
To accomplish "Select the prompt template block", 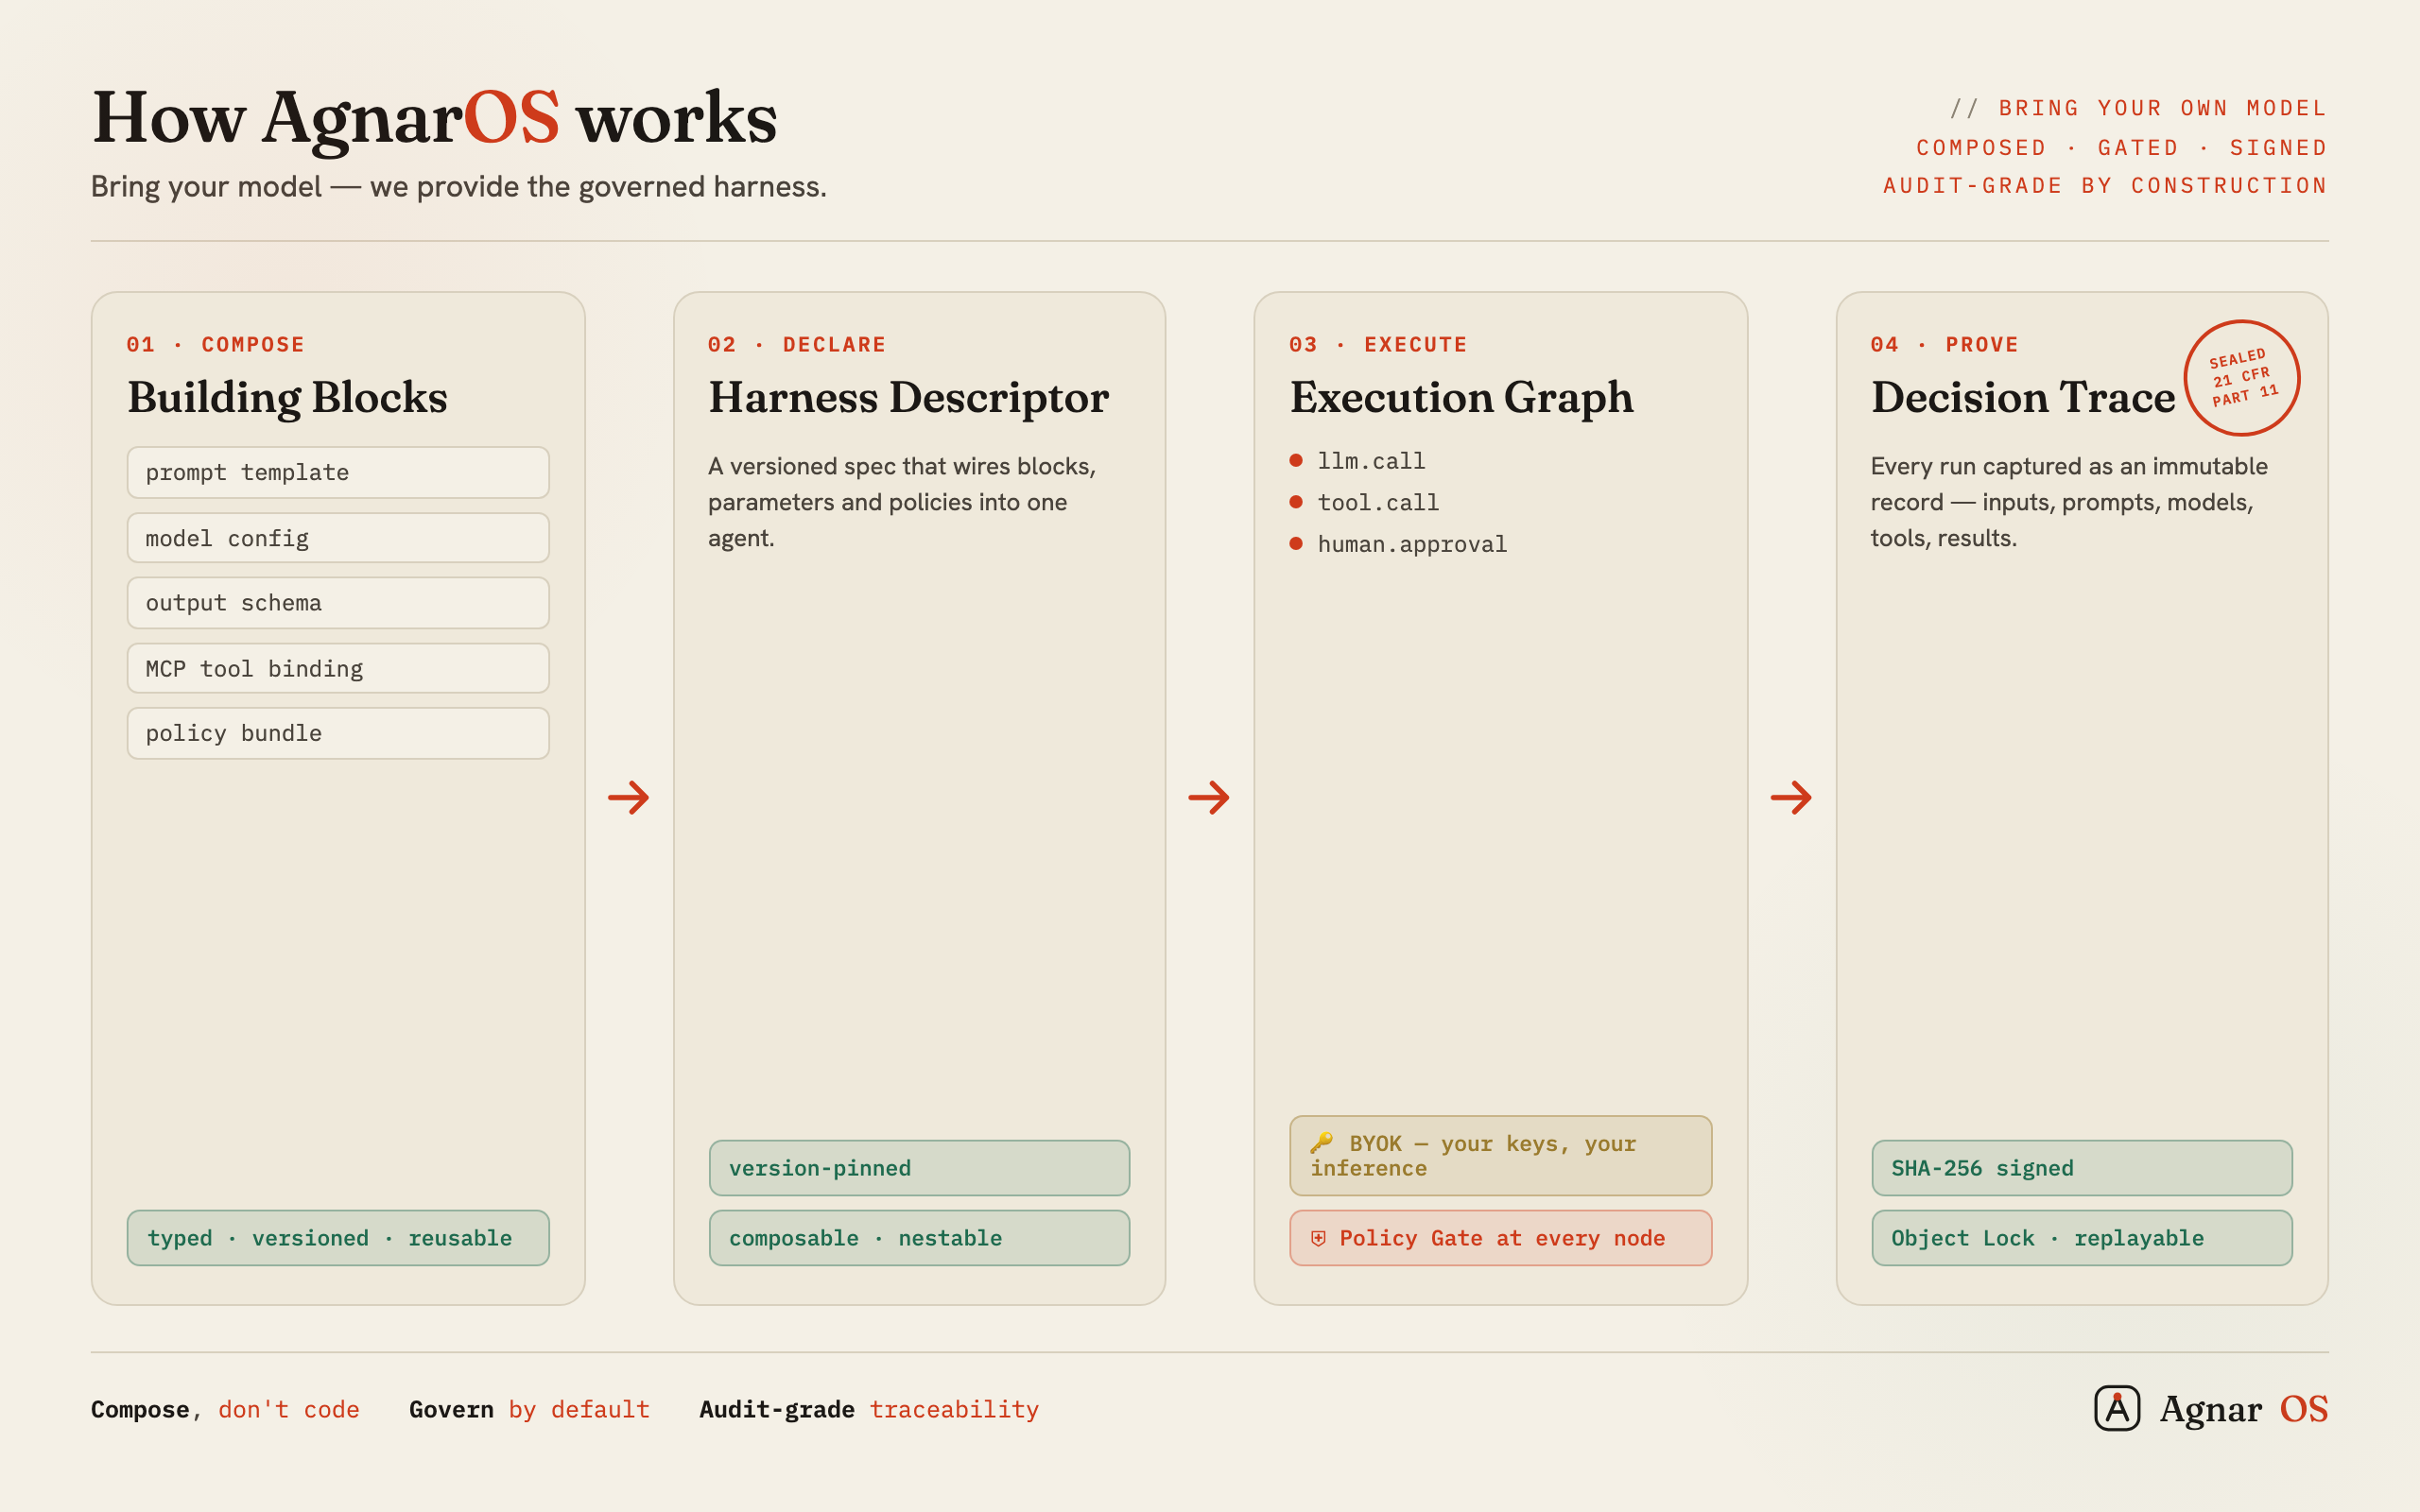I will click(x=338, y=472).
